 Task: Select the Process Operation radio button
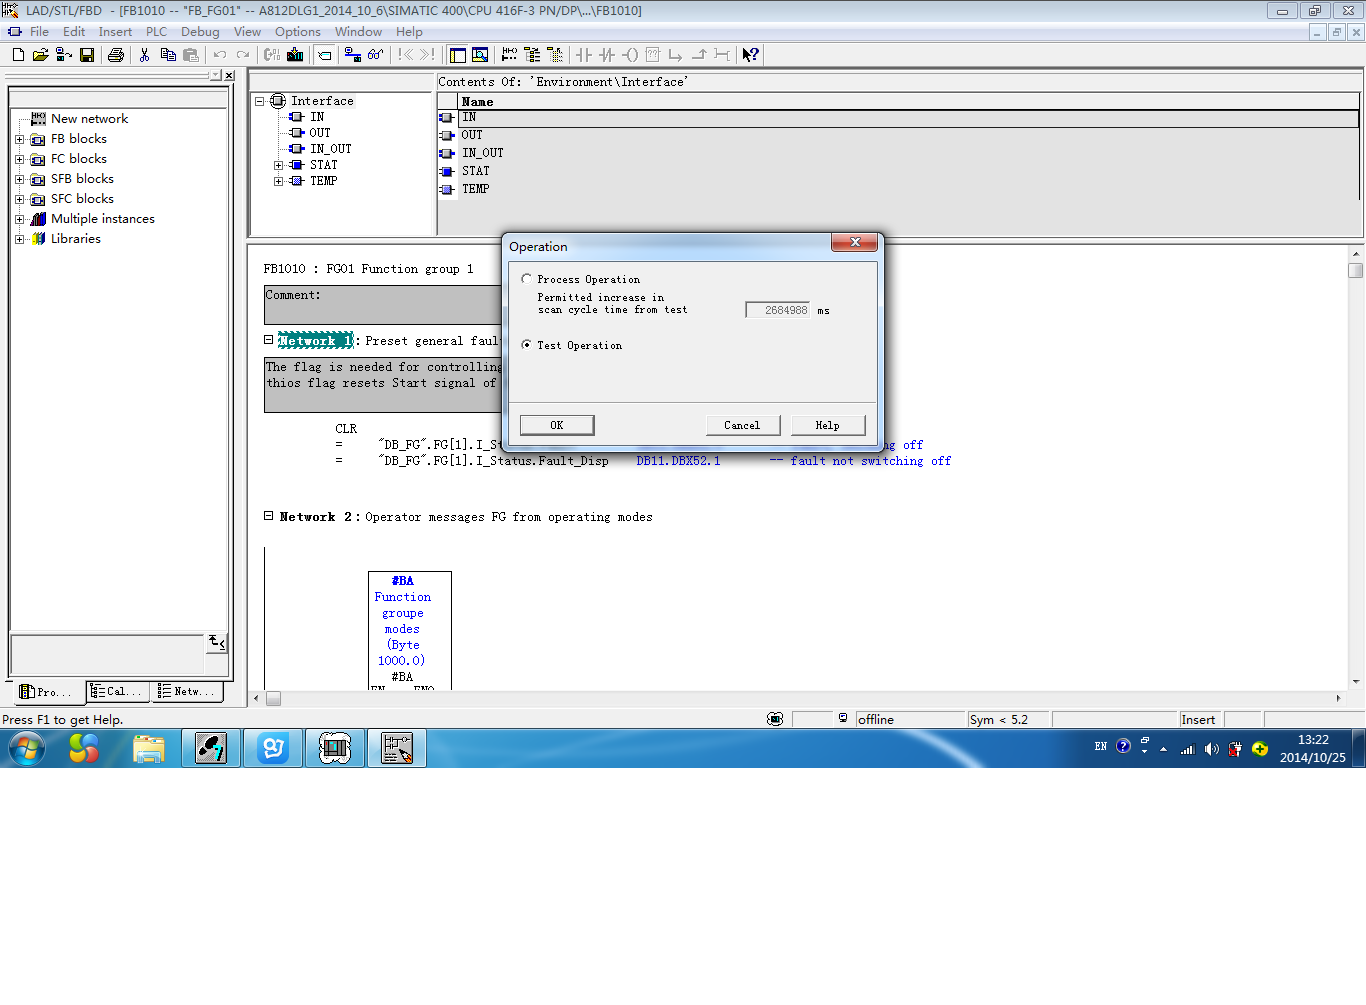point(526,279)
